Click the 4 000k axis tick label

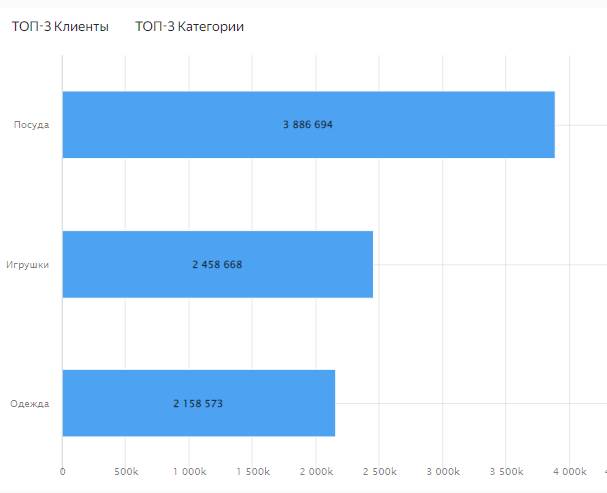click(x=570, y=470)
